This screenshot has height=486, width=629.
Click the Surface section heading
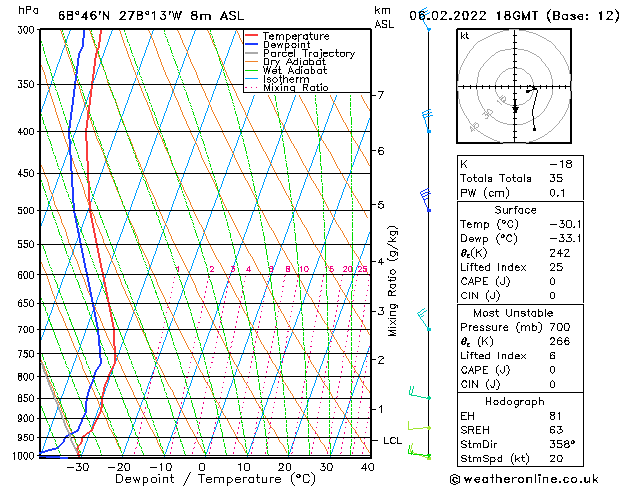click(515, 210)
